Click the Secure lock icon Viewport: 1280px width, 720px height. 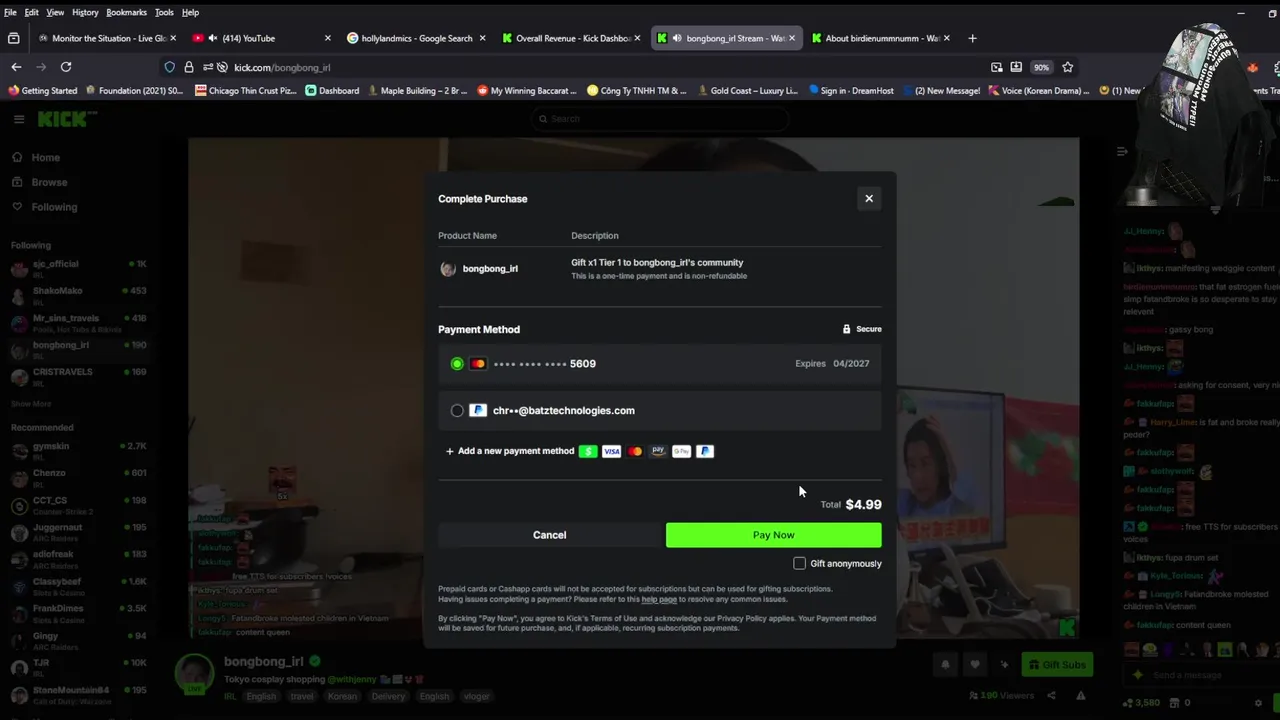pos(846,329)
